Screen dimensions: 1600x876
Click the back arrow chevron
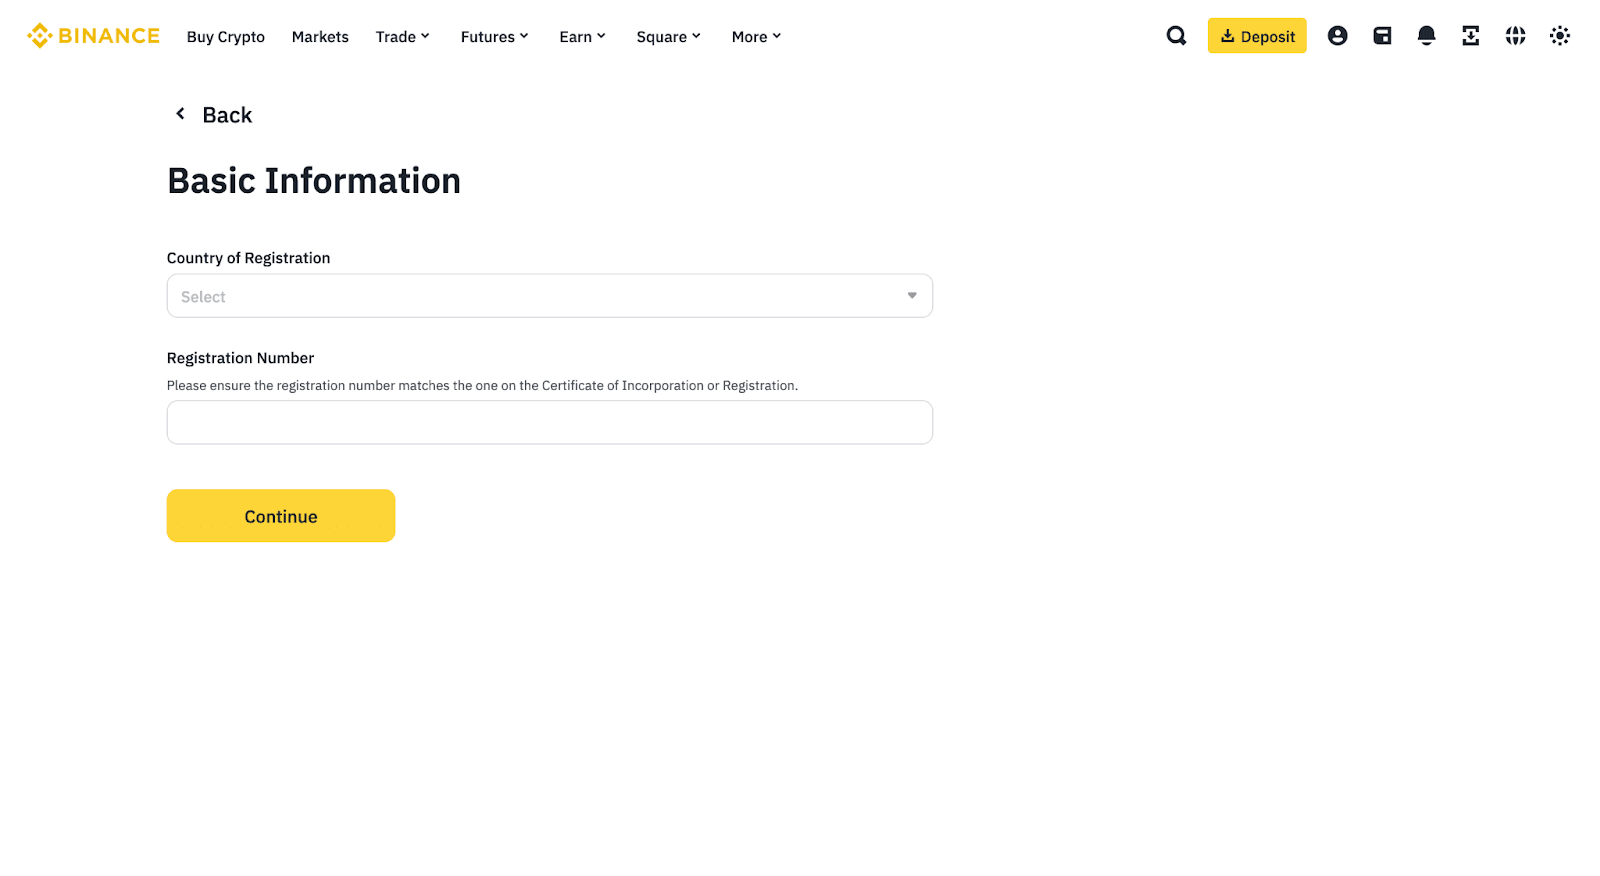pos(181,114)
